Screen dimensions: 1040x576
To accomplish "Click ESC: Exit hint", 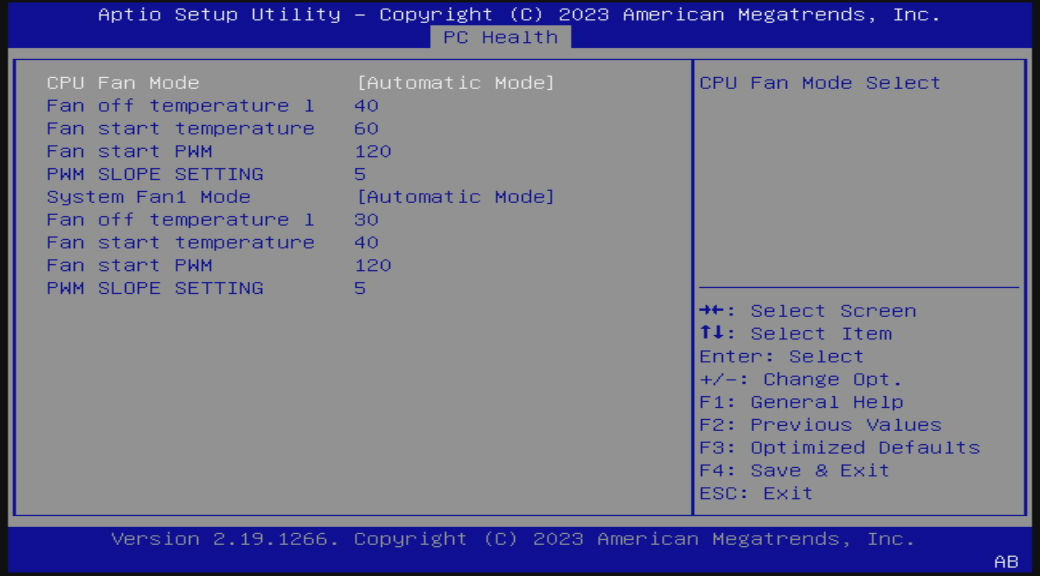I will pyautogui.click(x=756, y=493).
